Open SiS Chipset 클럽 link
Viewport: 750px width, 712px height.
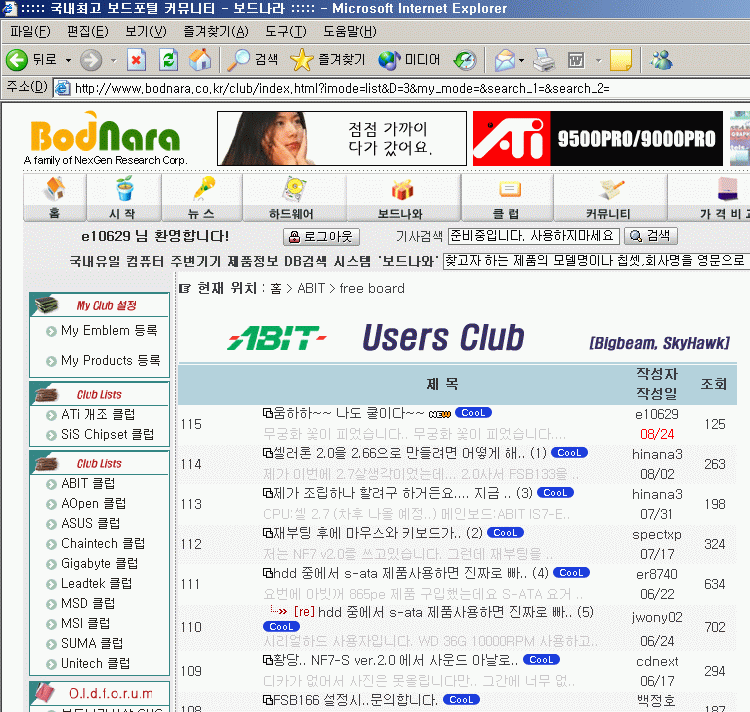[x=107, y=435]
